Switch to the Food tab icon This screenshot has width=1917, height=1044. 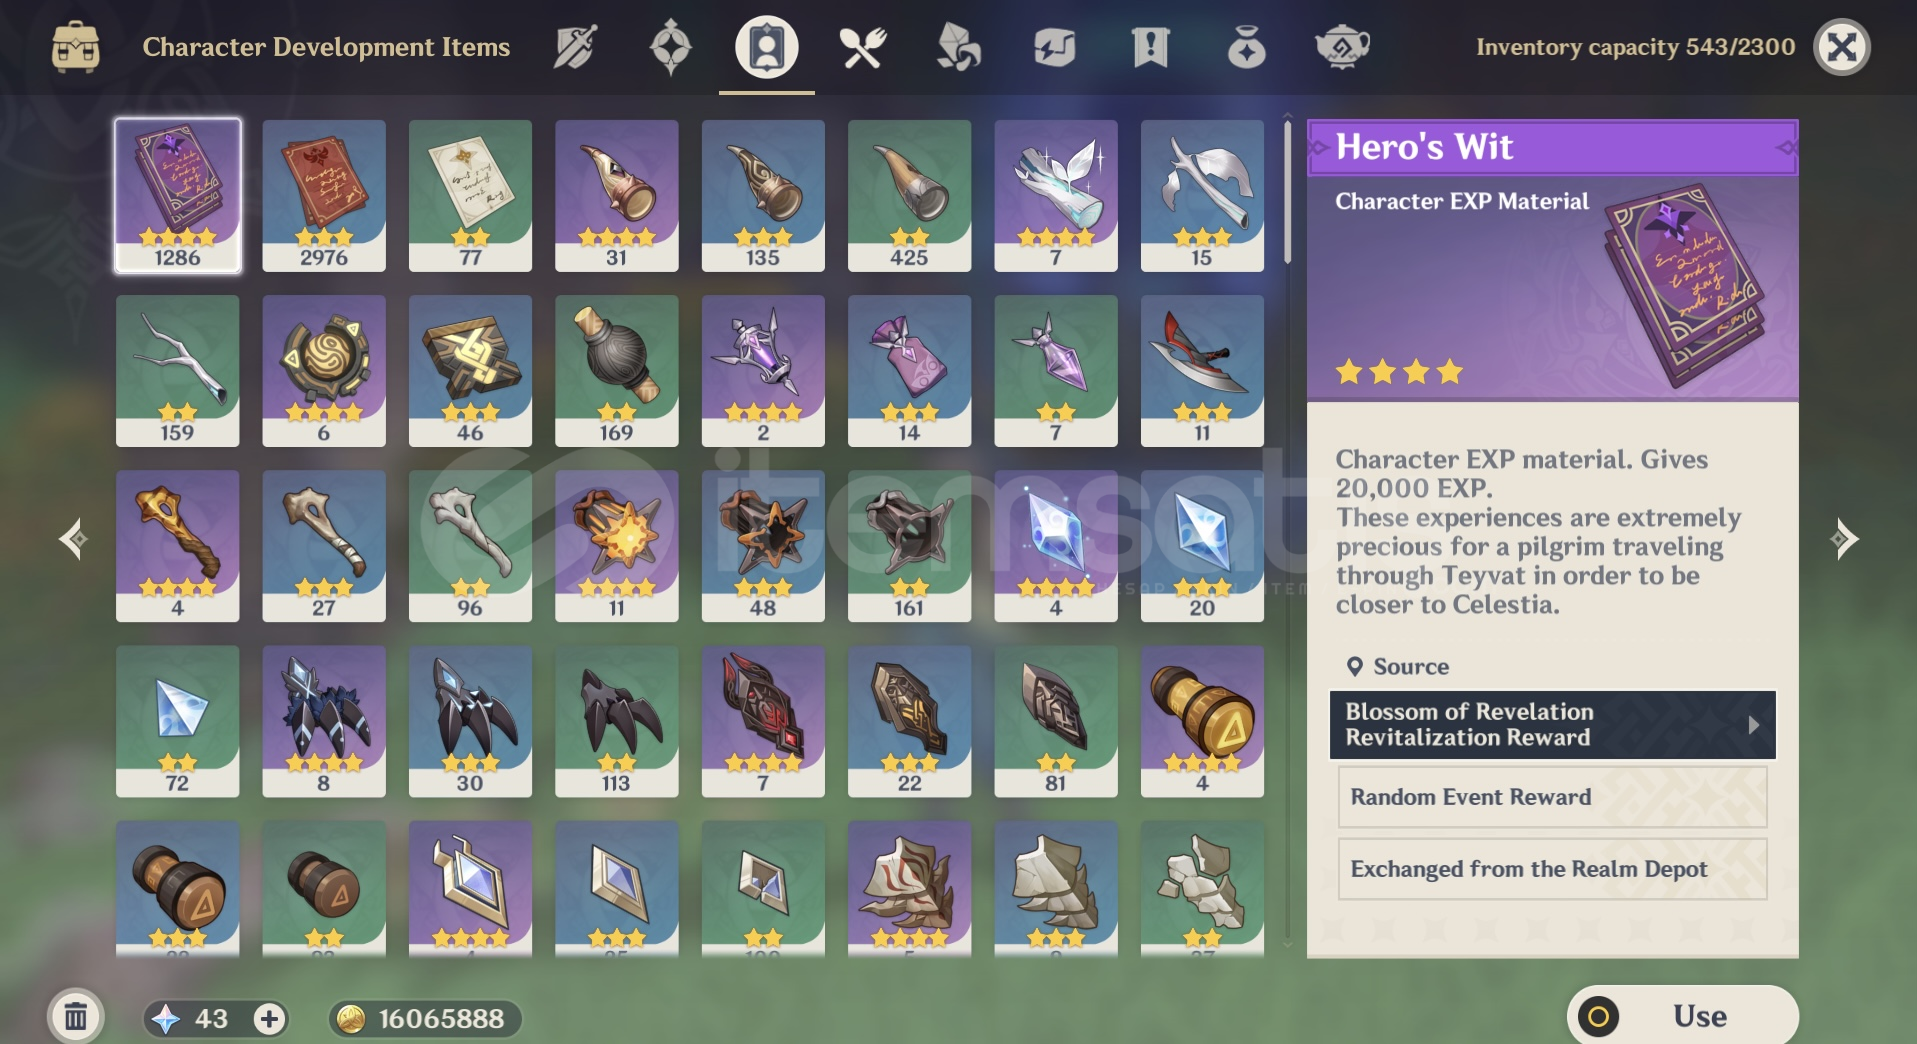[x=862, y=47]
